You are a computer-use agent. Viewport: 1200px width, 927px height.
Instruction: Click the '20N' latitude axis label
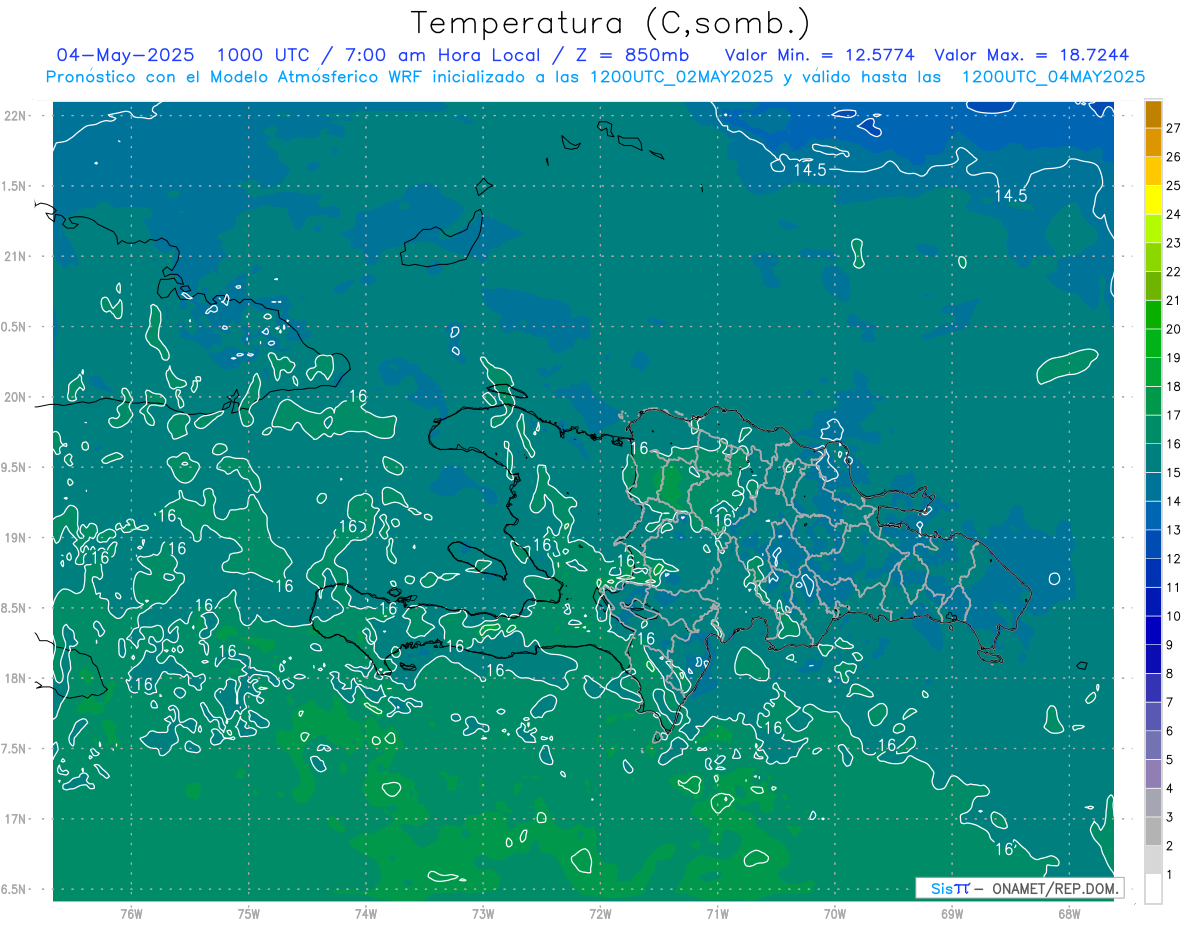[x=16, y=397]
